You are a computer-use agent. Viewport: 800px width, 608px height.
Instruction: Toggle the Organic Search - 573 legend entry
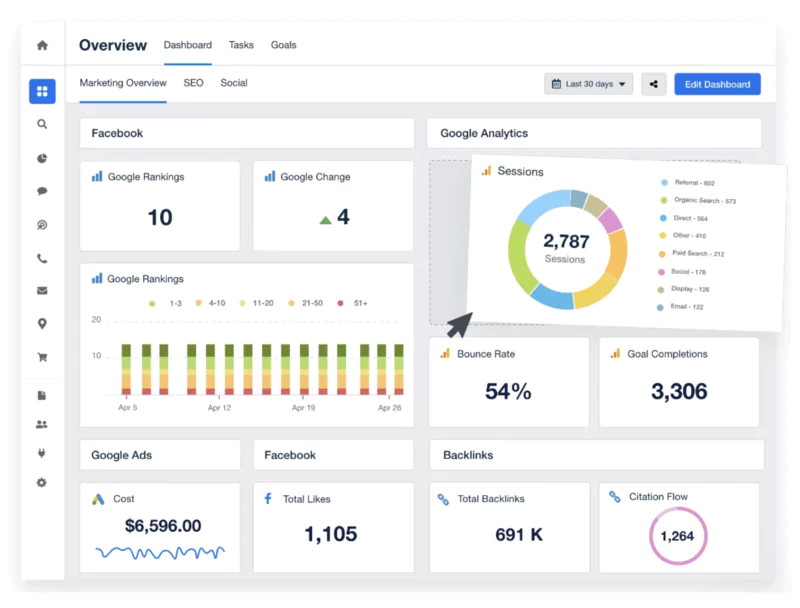click(698, 200)
